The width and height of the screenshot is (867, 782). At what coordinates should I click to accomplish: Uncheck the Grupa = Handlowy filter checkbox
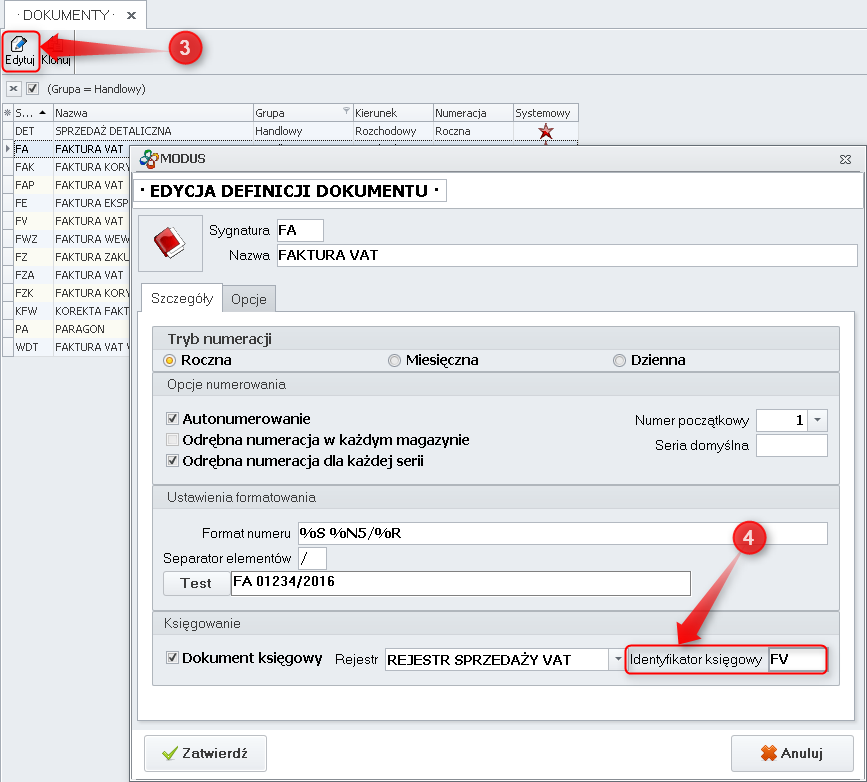[32, 89]
